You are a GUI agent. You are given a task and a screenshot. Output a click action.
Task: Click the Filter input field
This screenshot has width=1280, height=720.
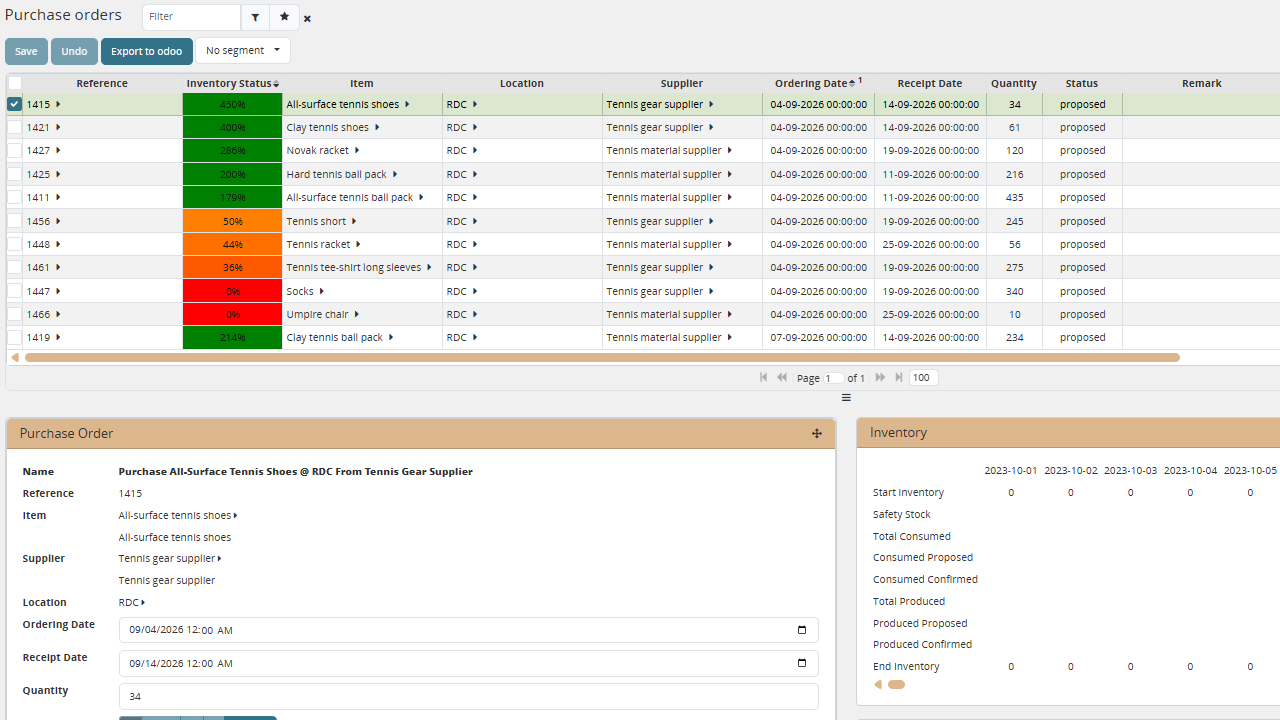(x=191, y=17)
